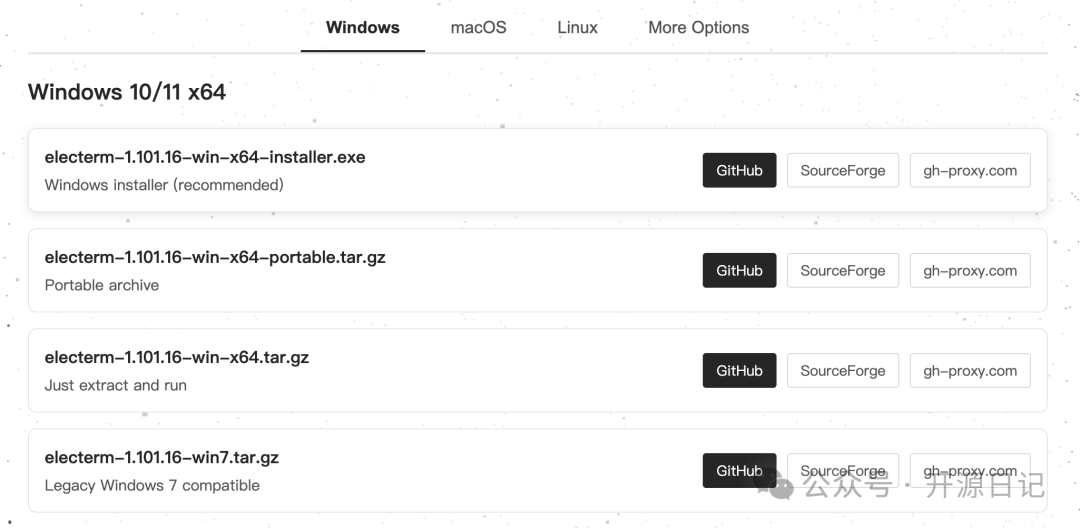Get installer.exe via SourceForge

point(842,171)
